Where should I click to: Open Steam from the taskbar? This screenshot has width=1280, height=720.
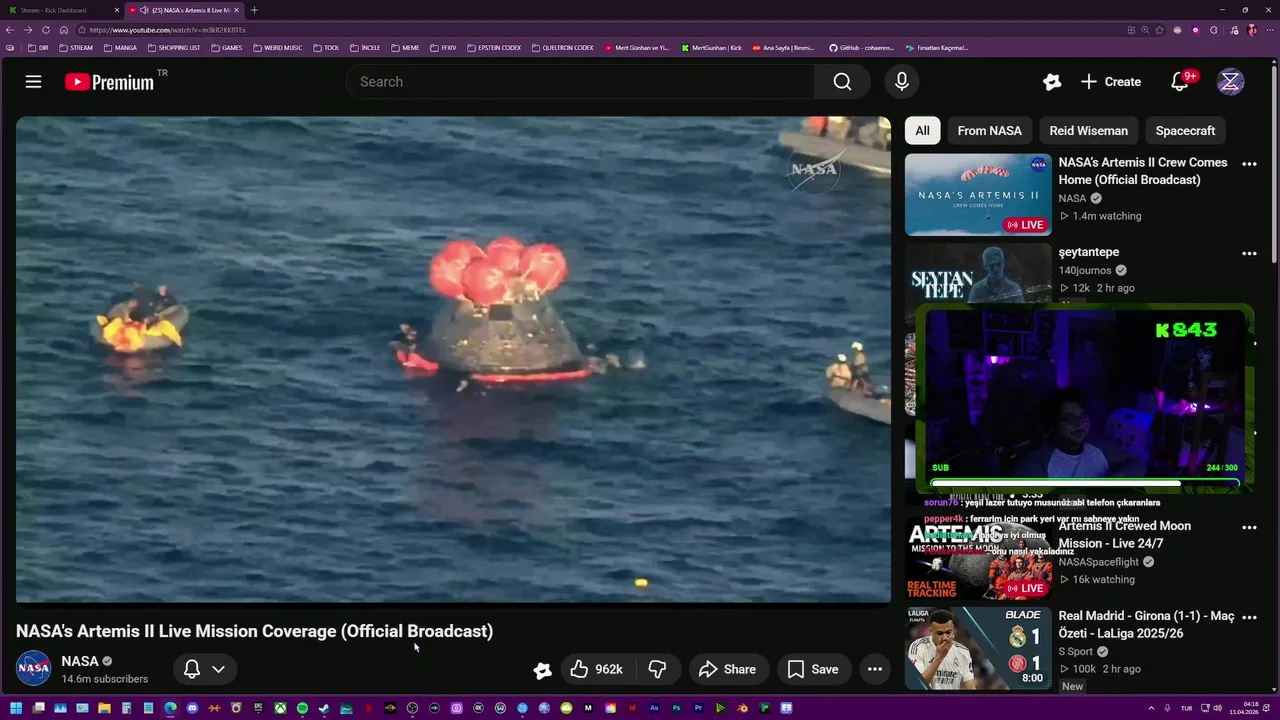[x=323, y=708]
